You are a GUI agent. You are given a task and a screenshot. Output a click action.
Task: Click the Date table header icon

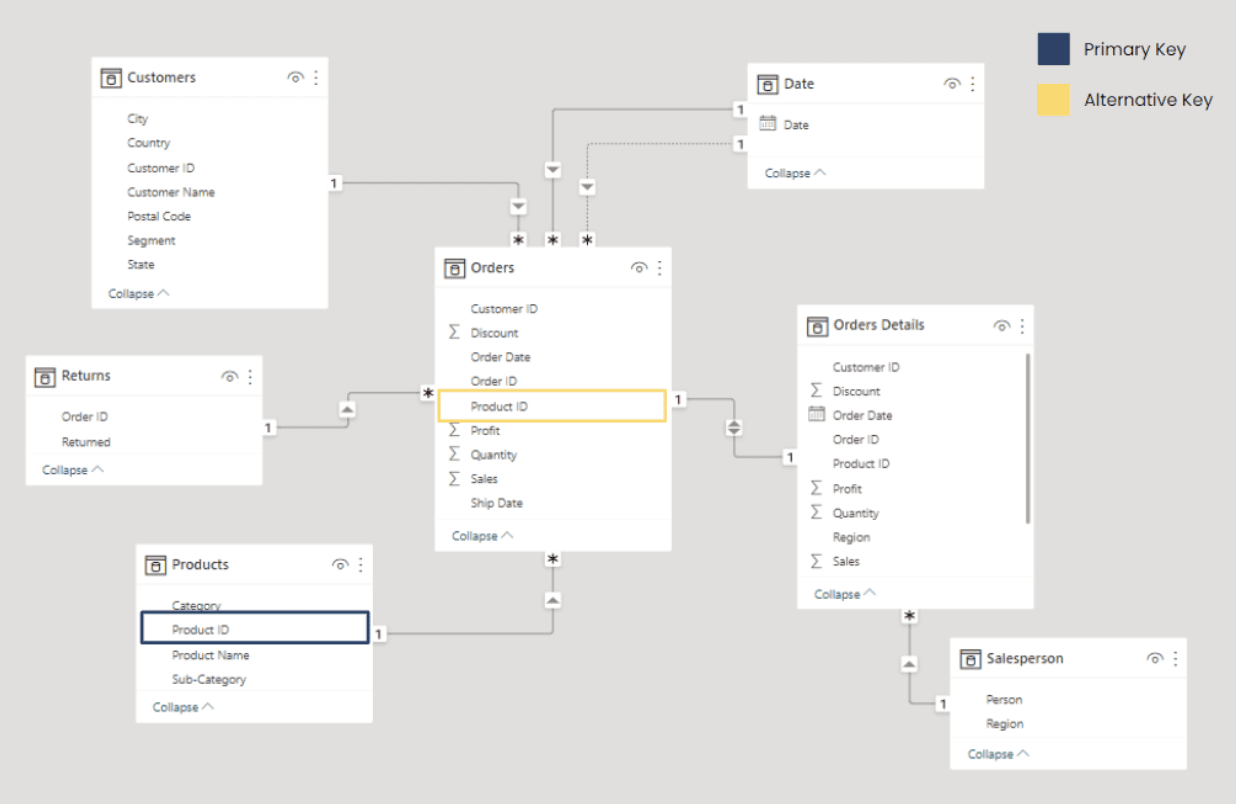click(x=767, y=84)
